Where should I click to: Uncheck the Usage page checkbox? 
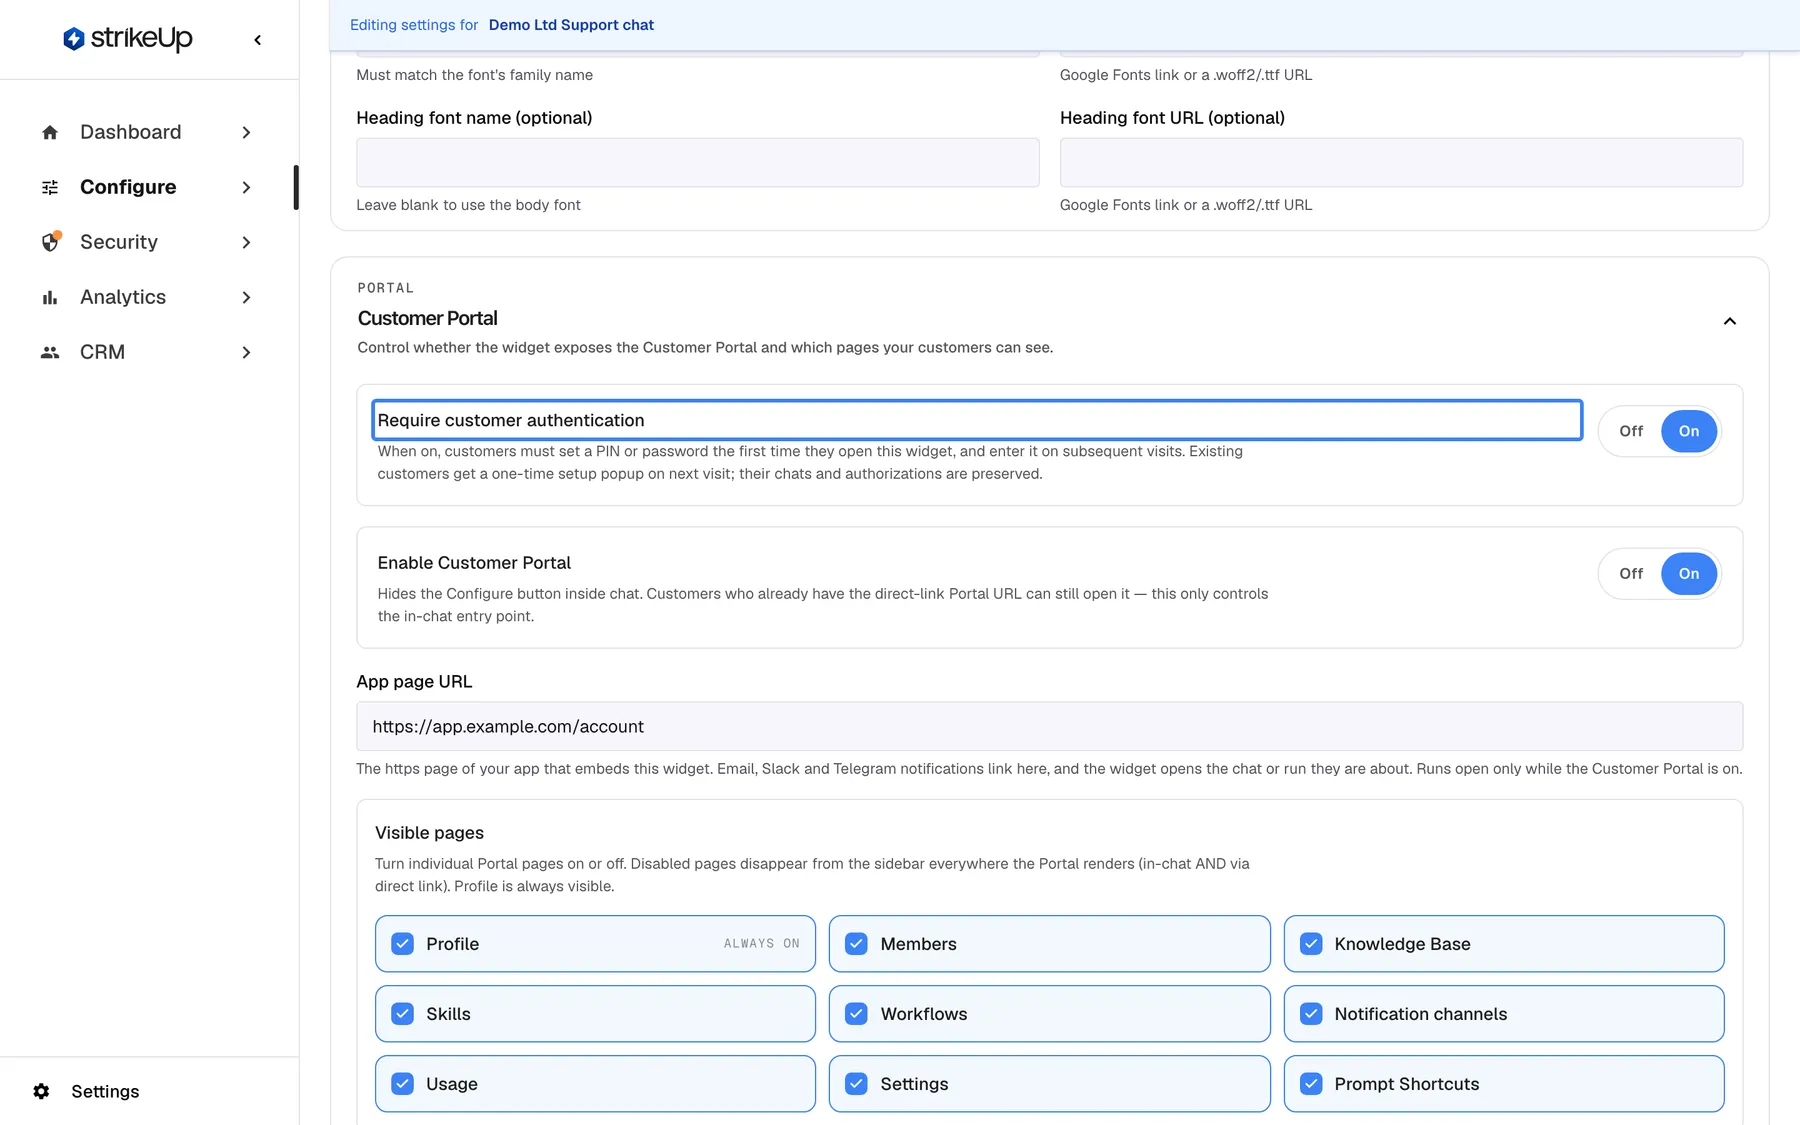coord(402,1084)
